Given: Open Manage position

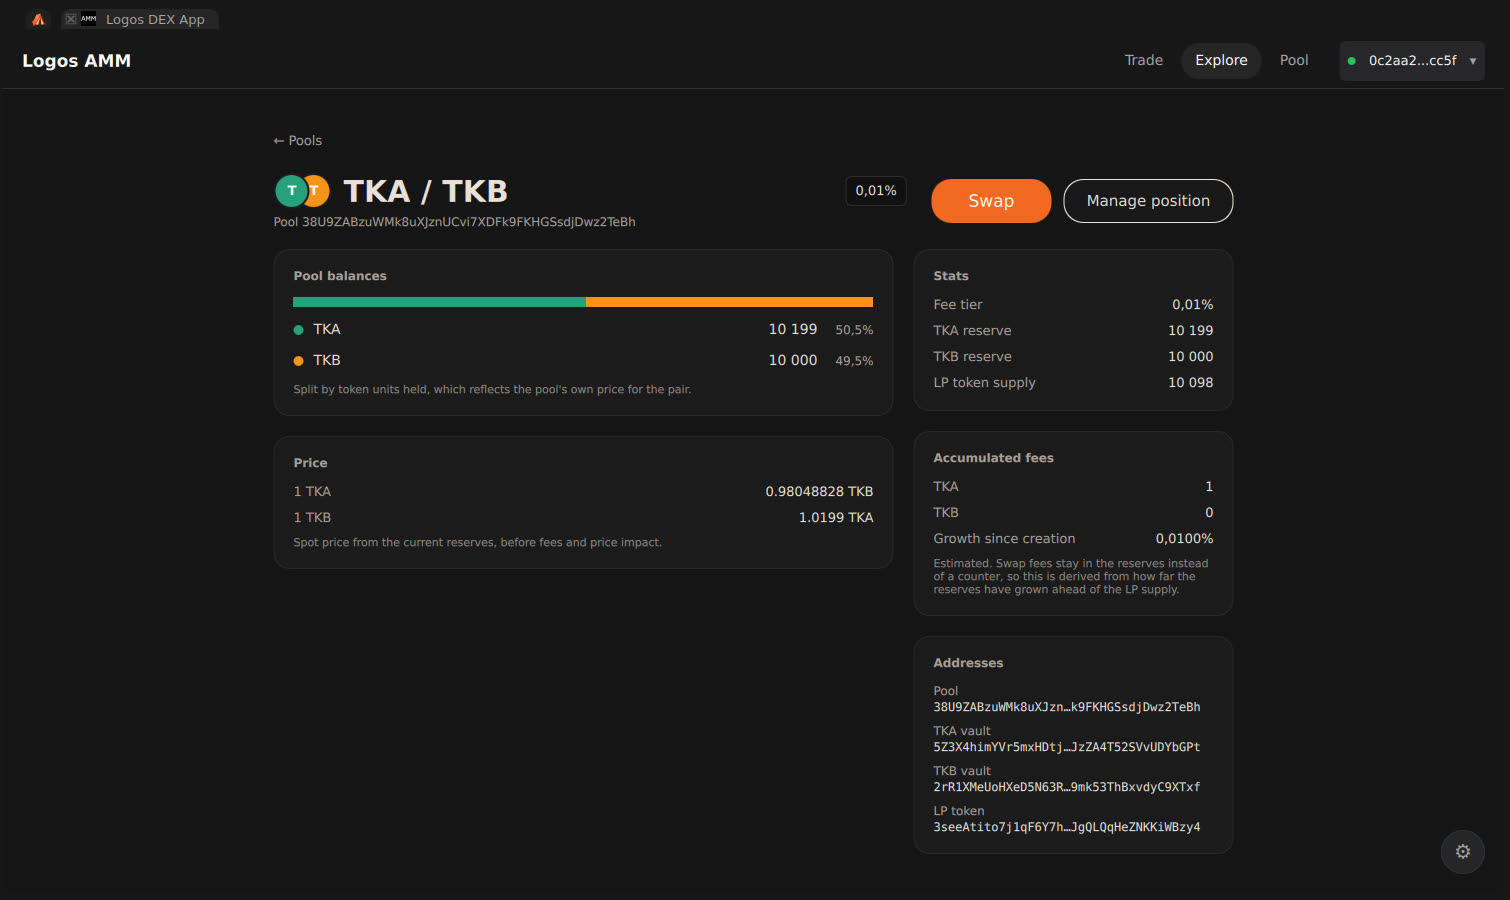Looking at the screenshot, I should click(x=1148, y=201).
